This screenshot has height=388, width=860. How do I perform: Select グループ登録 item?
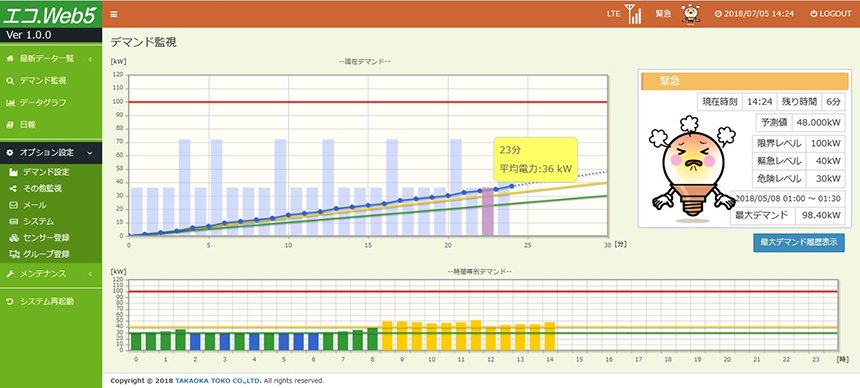click(46, 255)
